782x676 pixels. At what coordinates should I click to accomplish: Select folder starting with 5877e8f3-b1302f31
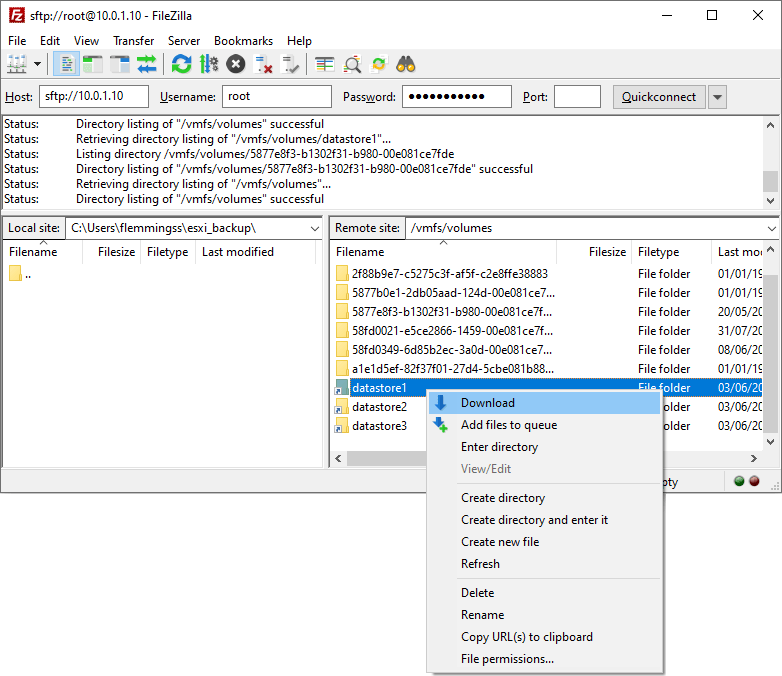(x=451, y=312)
